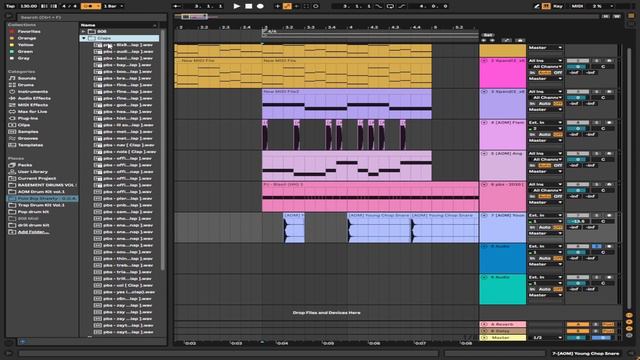Start playback with the Play button
The height and width of the screenshot is (360, 640).
pyautogui.click(x=237, y=6)
